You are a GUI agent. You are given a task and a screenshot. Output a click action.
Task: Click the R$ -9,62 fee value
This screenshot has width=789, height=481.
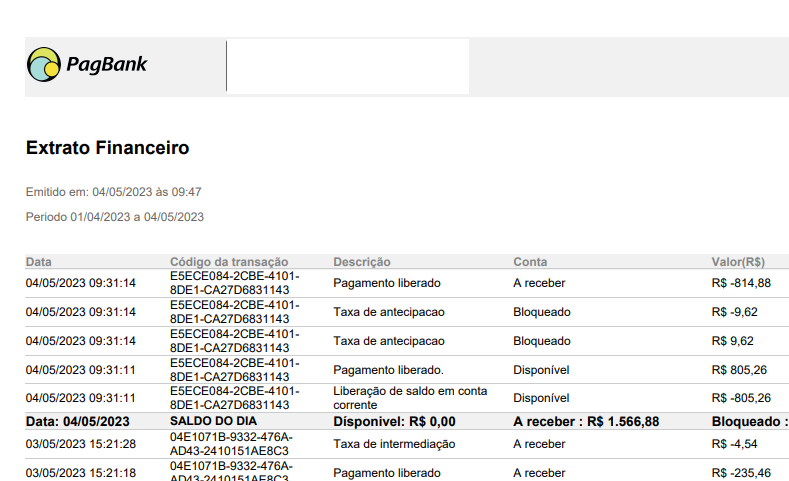click(734, 312)
